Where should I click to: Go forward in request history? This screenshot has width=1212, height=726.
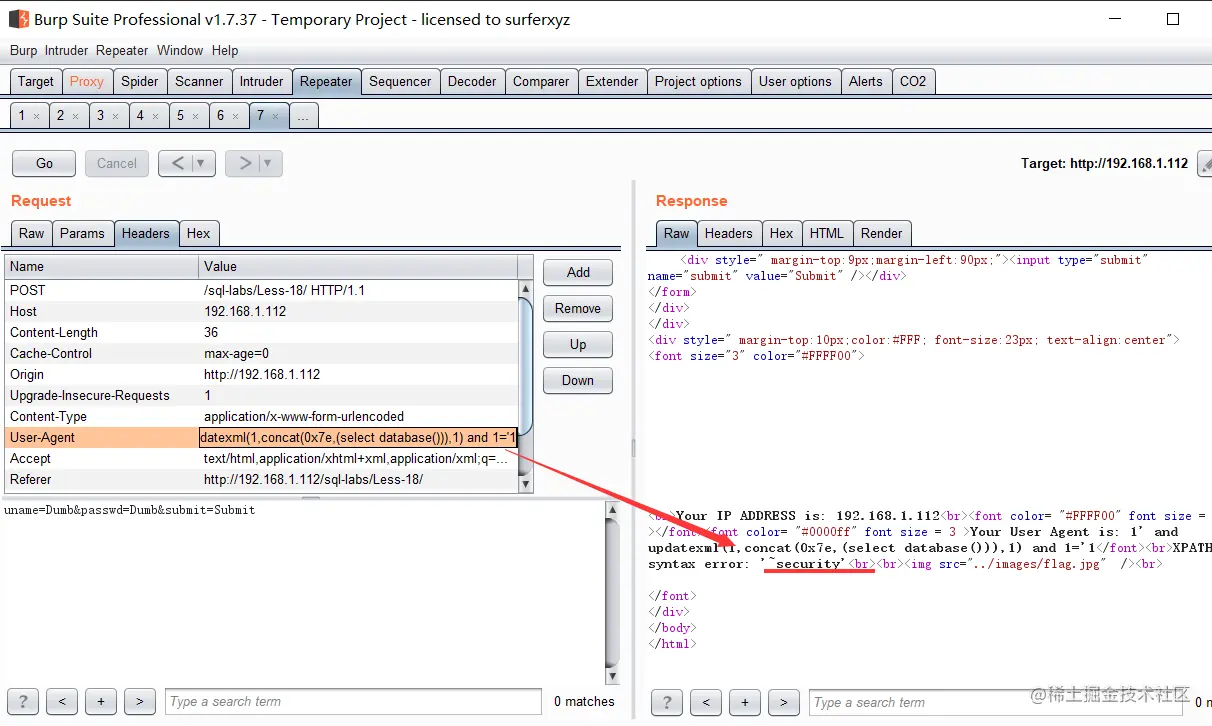click(x=243, y=163)
